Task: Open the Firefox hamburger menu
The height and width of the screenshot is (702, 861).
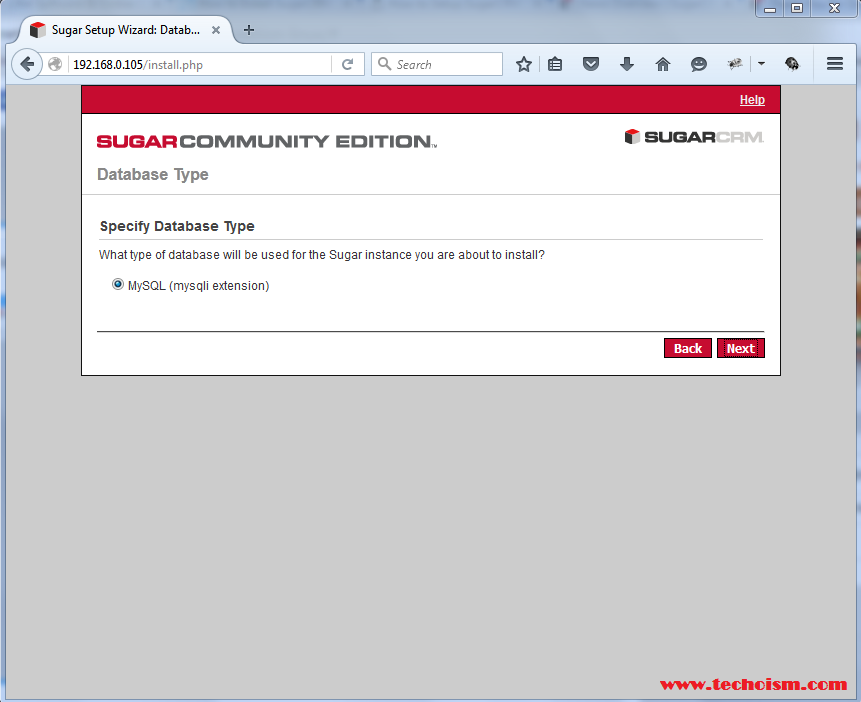Action: point(835,64)
